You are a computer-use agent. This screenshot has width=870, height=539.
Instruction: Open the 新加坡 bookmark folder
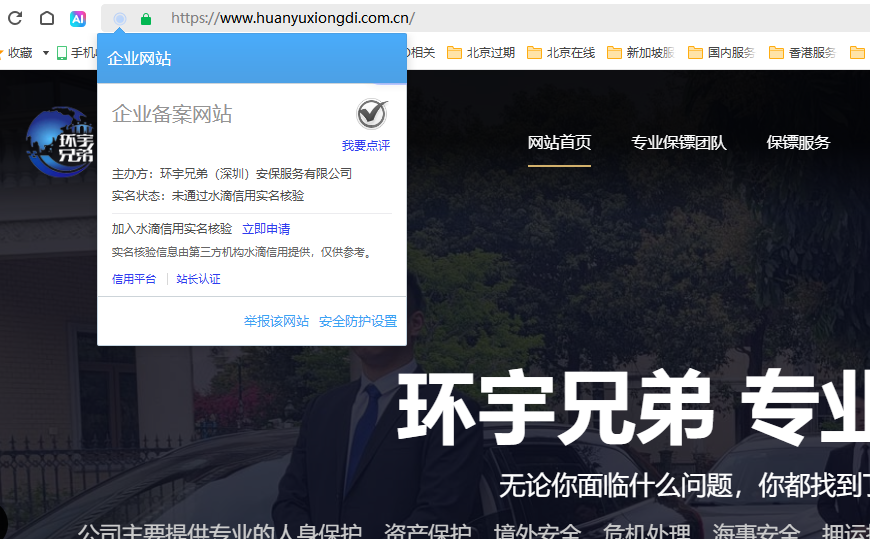point(641,52)
